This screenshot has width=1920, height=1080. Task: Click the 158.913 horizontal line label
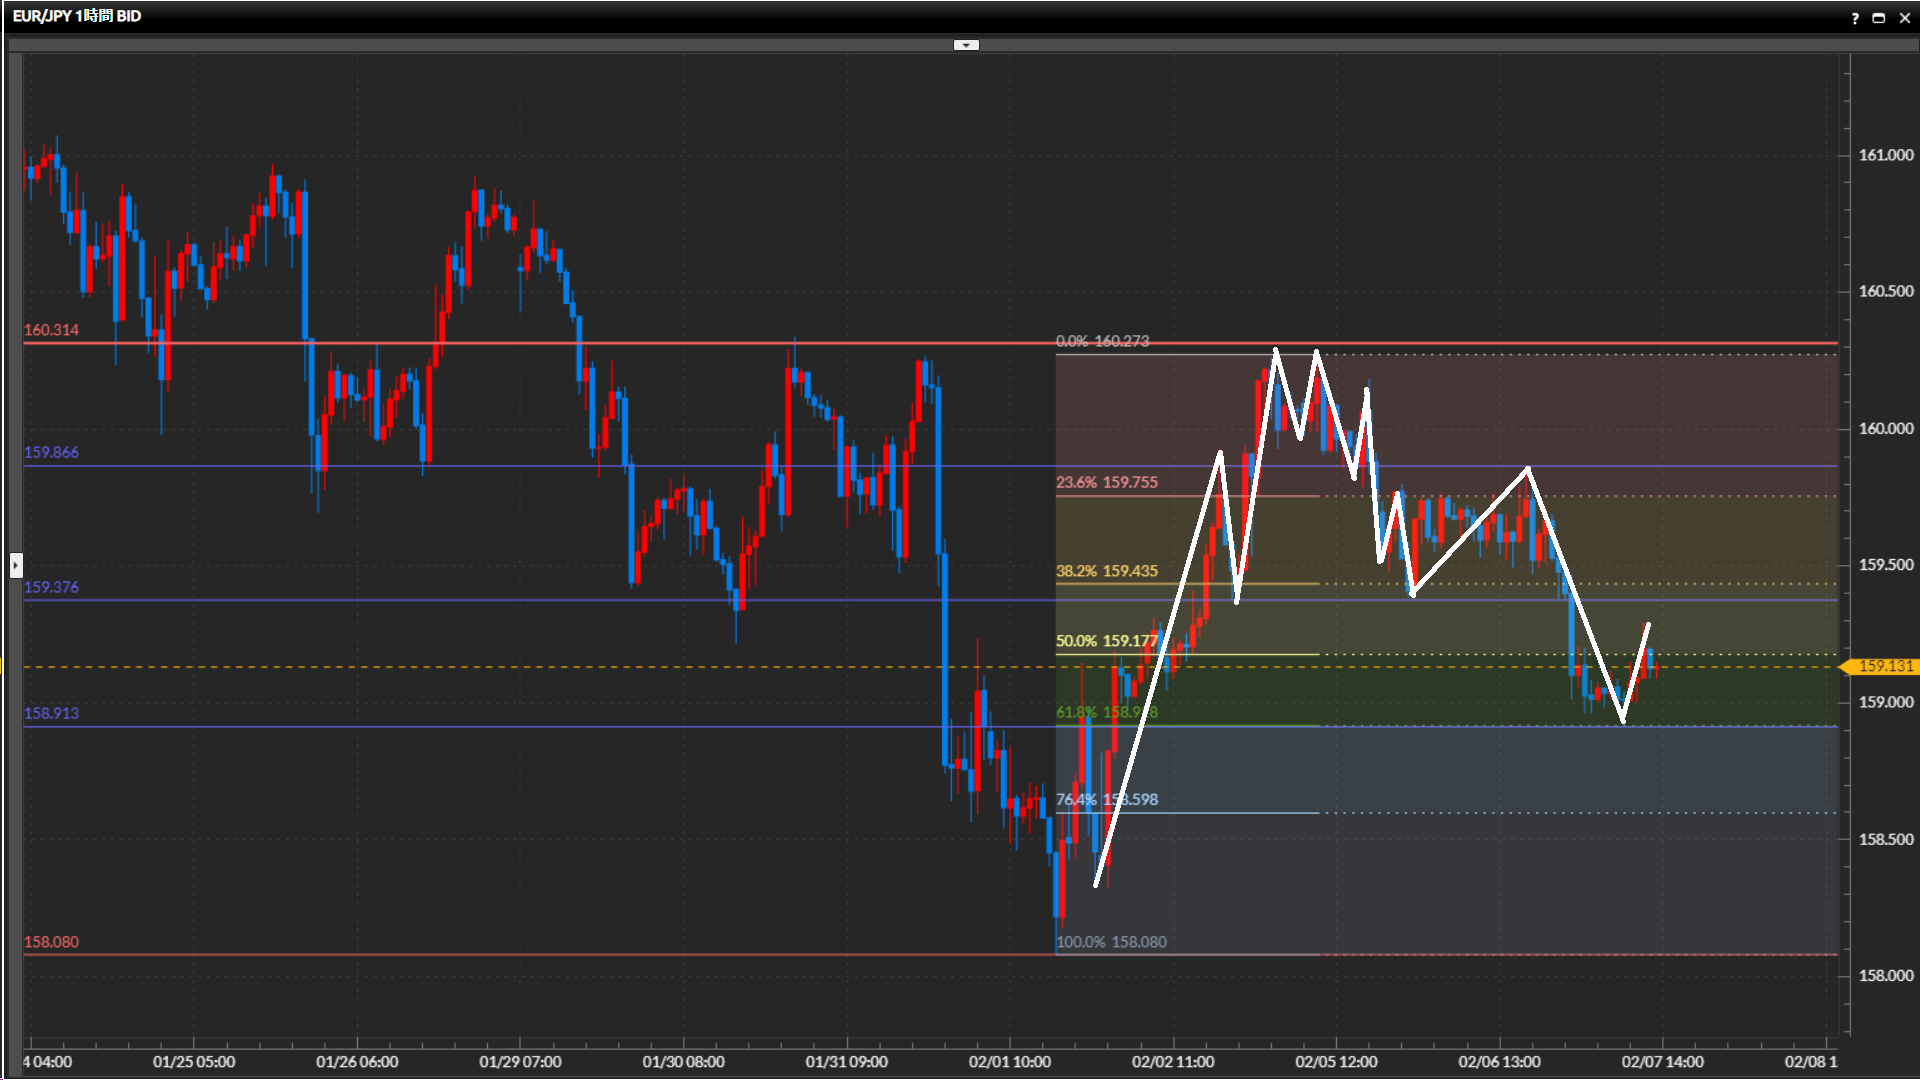pyautogui.click(x=51, y=713)
